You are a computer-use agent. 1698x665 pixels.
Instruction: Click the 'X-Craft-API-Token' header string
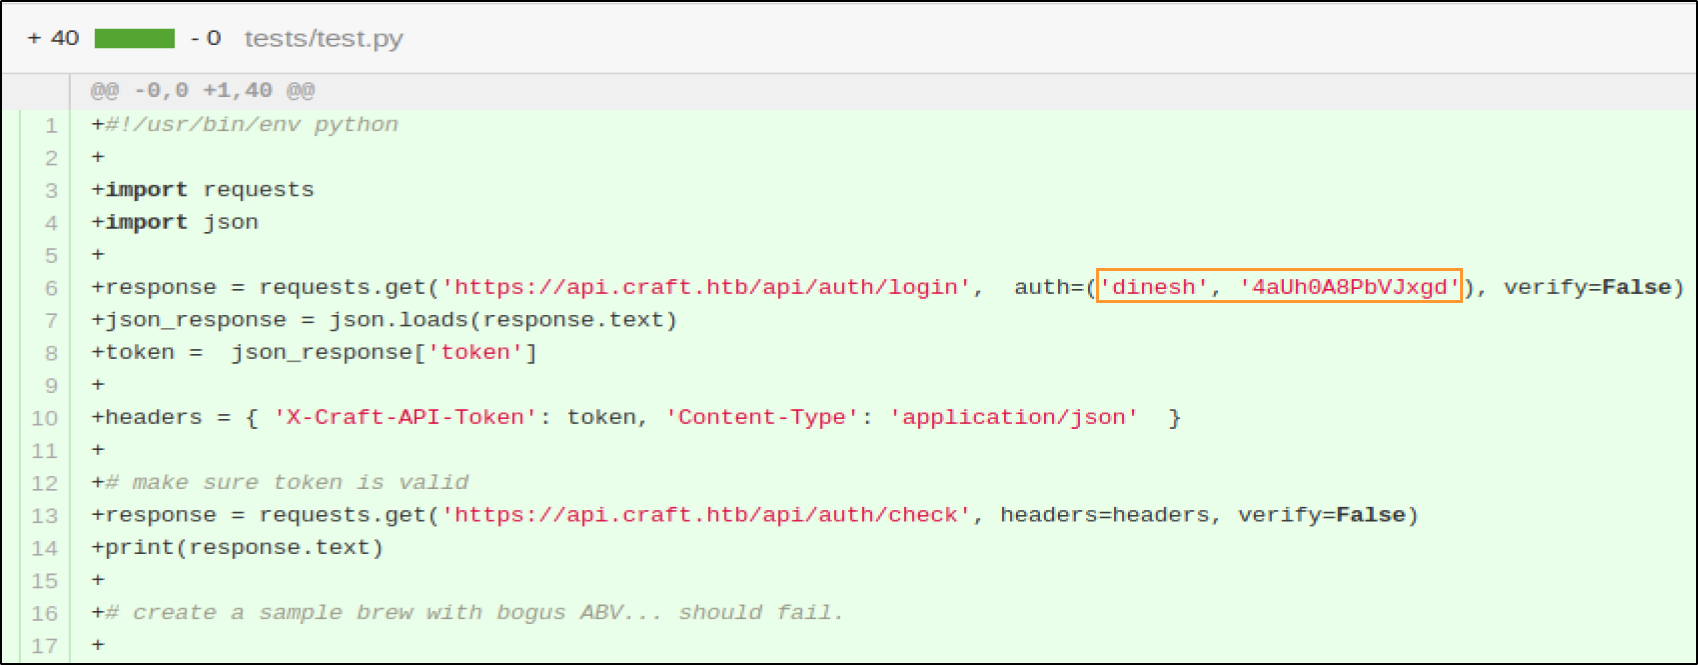point(405,418)
